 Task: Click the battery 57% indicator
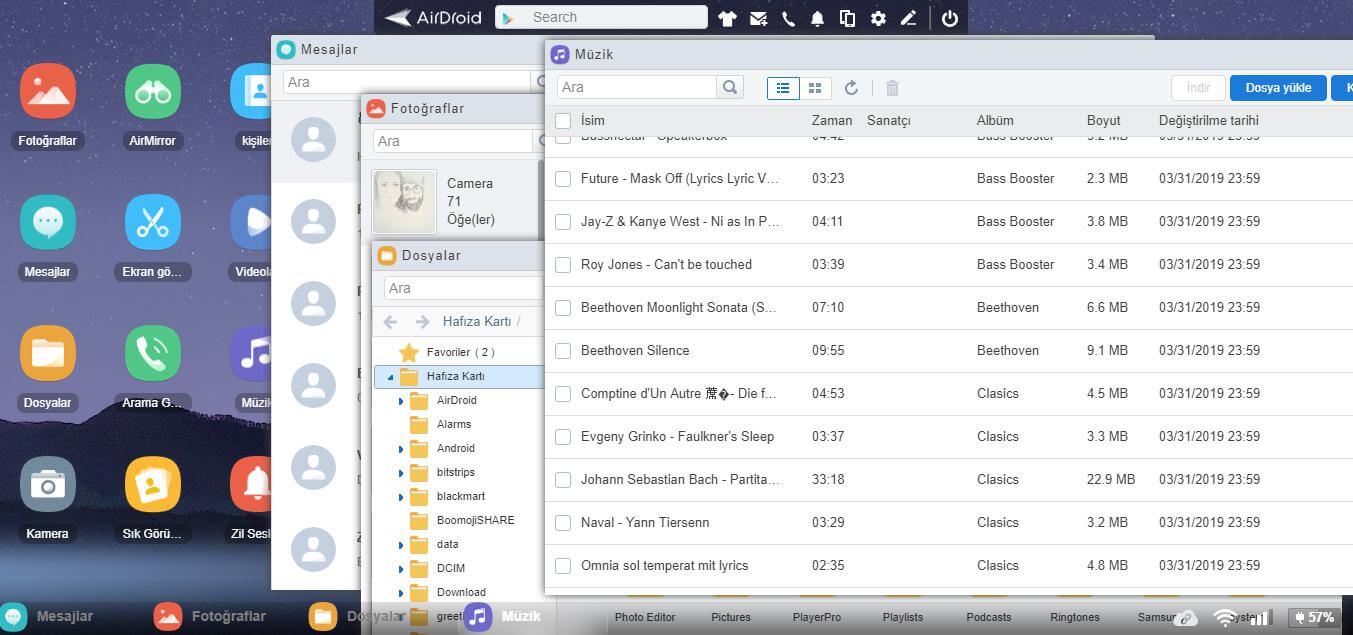tap(1313, 617)
